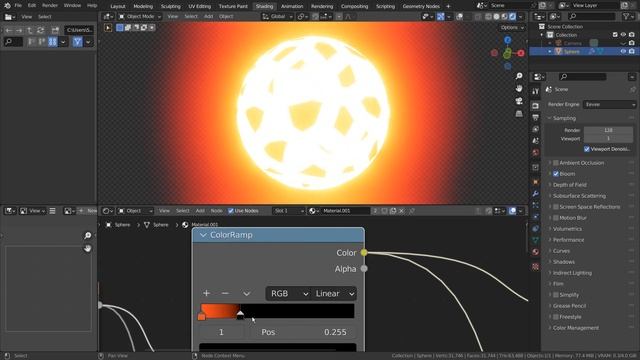Open the Tool properties tab icon

[536, 91]
